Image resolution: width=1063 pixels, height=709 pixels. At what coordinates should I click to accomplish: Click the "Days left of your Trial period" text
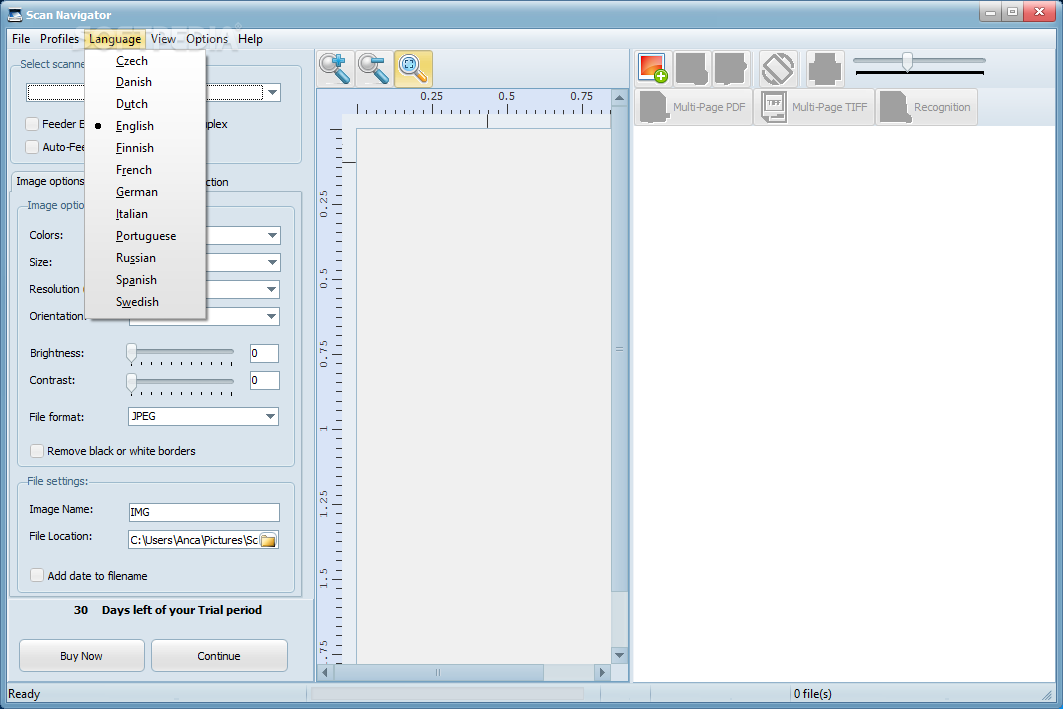point(182,610)
